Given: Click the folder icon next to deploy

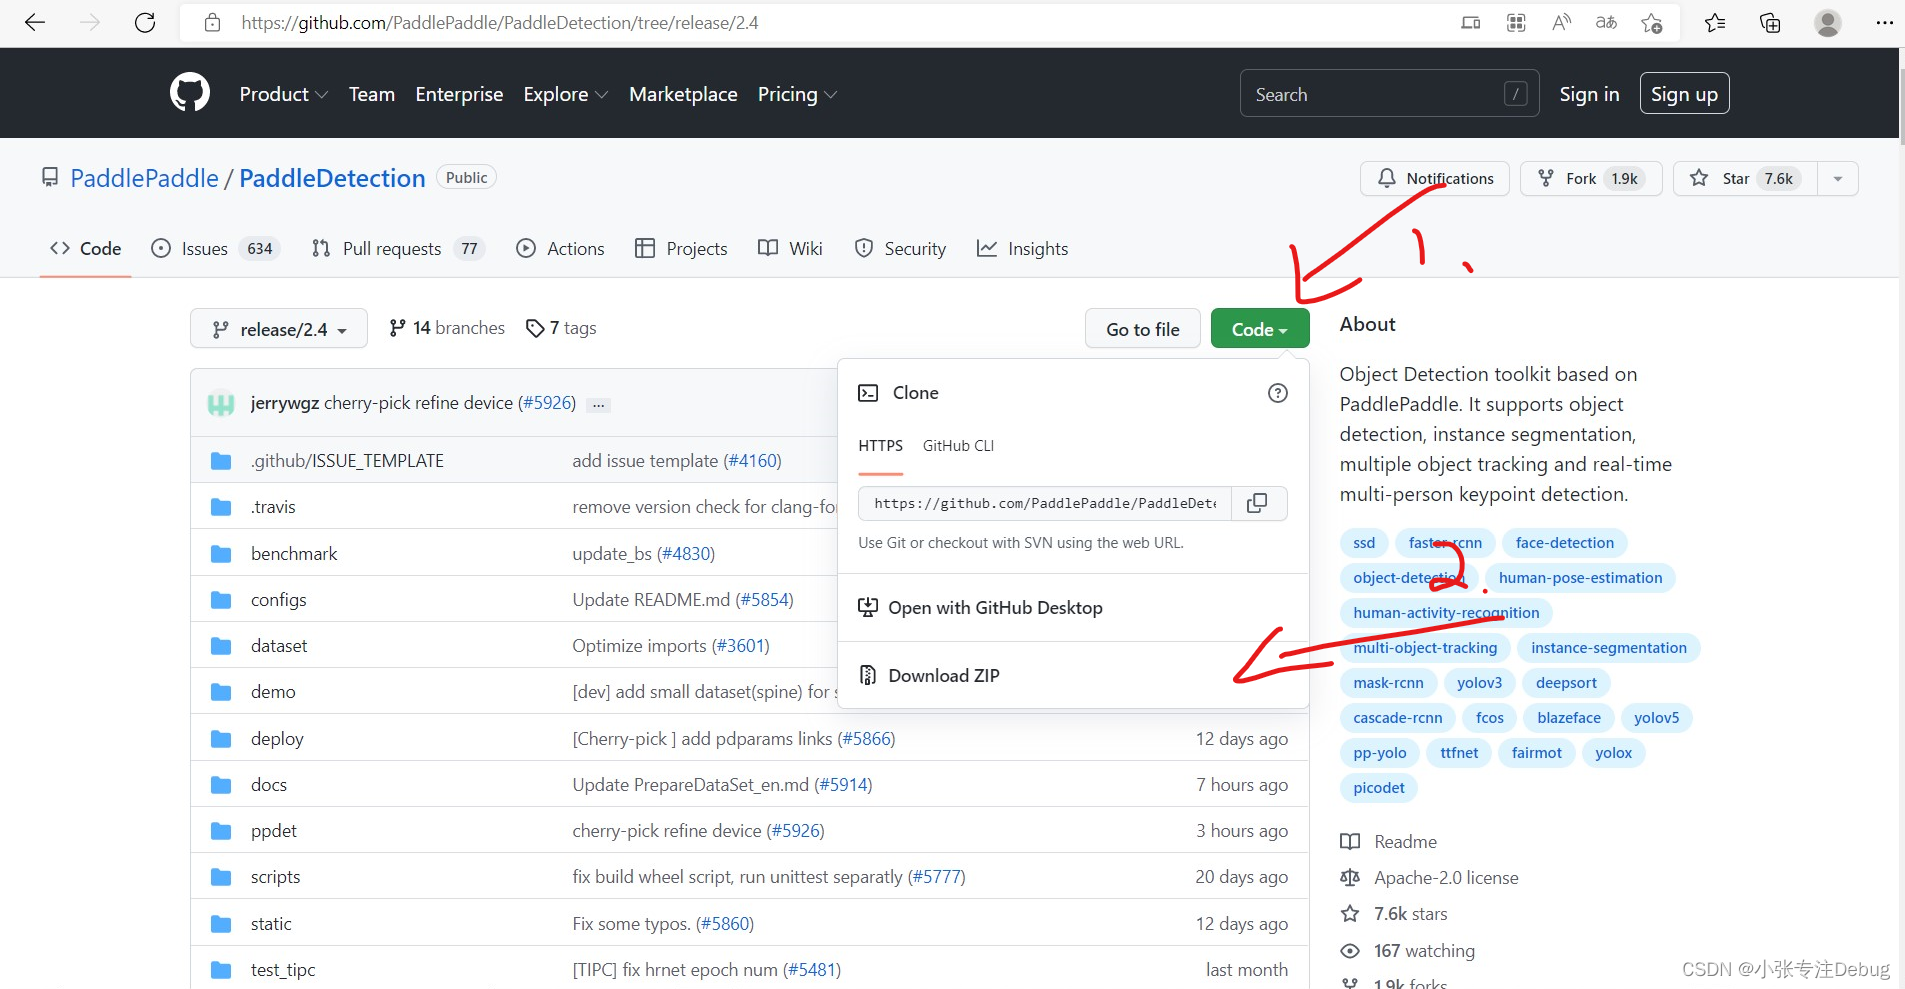Looking at the screenshot, I should (221, 739).
